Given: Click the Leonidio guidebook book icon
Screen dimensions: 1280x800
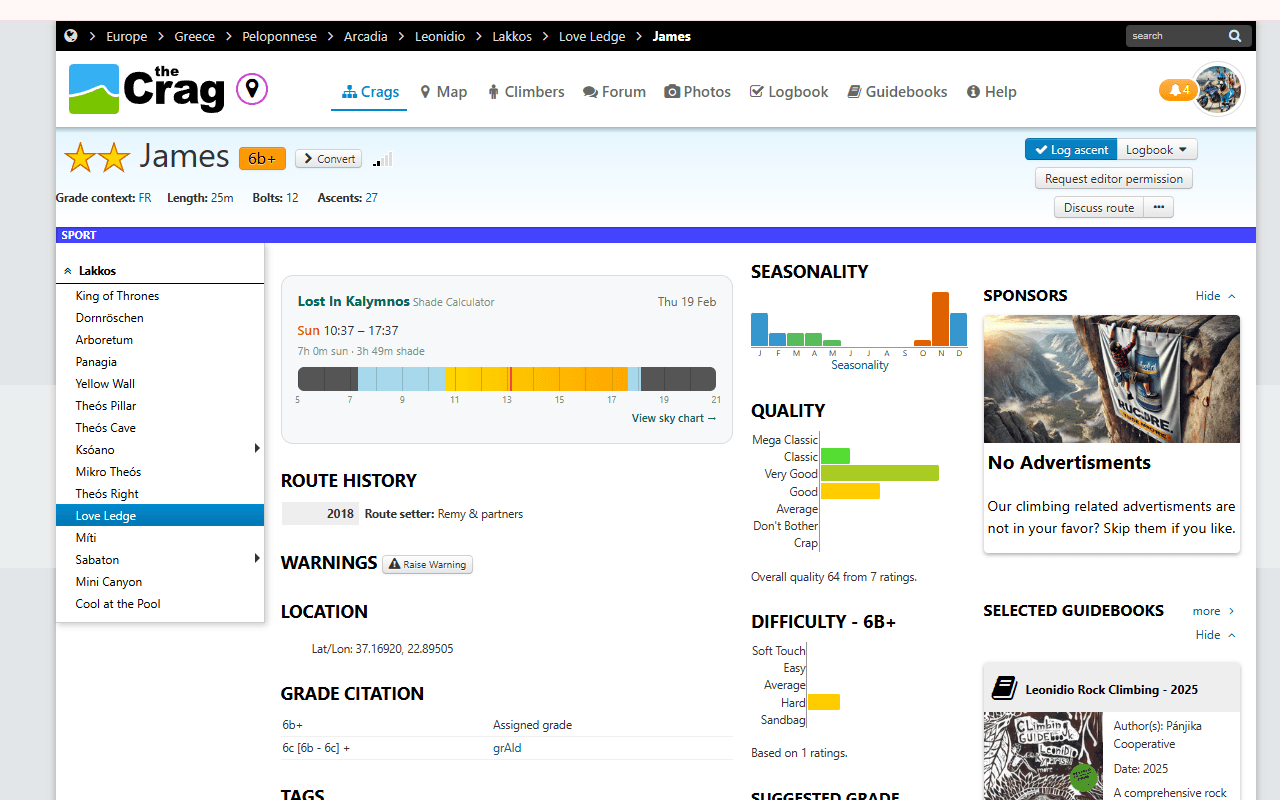Looking at the screenshot, I should pos(1004,688).
